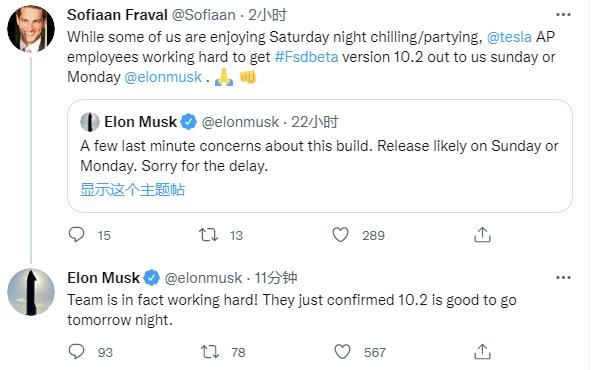Share Elon Musk's reply tweet
The height and width of the screenshot is (370, 593).
482,352
